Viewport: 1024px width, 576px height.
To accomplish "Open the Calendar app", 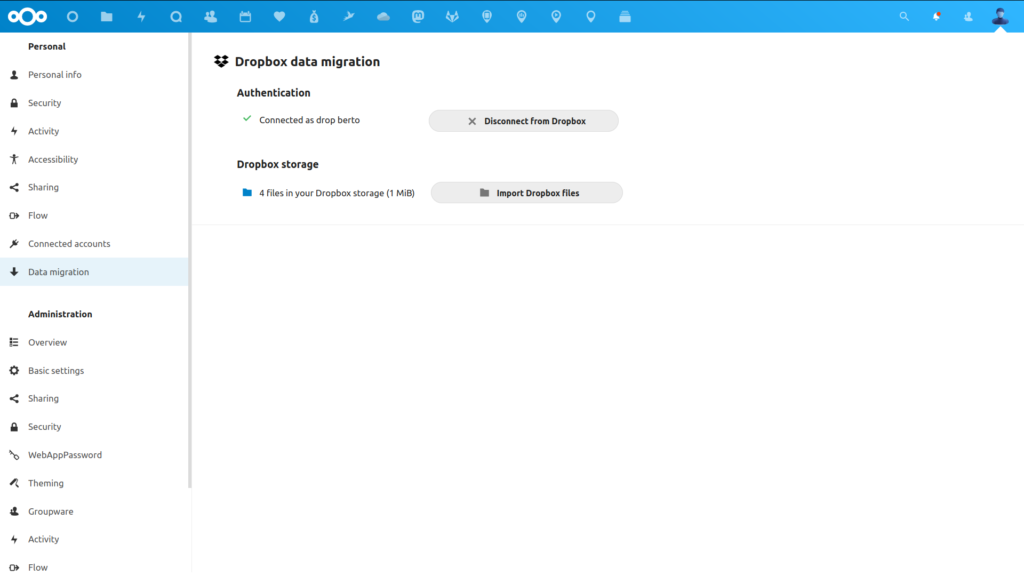I will 245,16.
